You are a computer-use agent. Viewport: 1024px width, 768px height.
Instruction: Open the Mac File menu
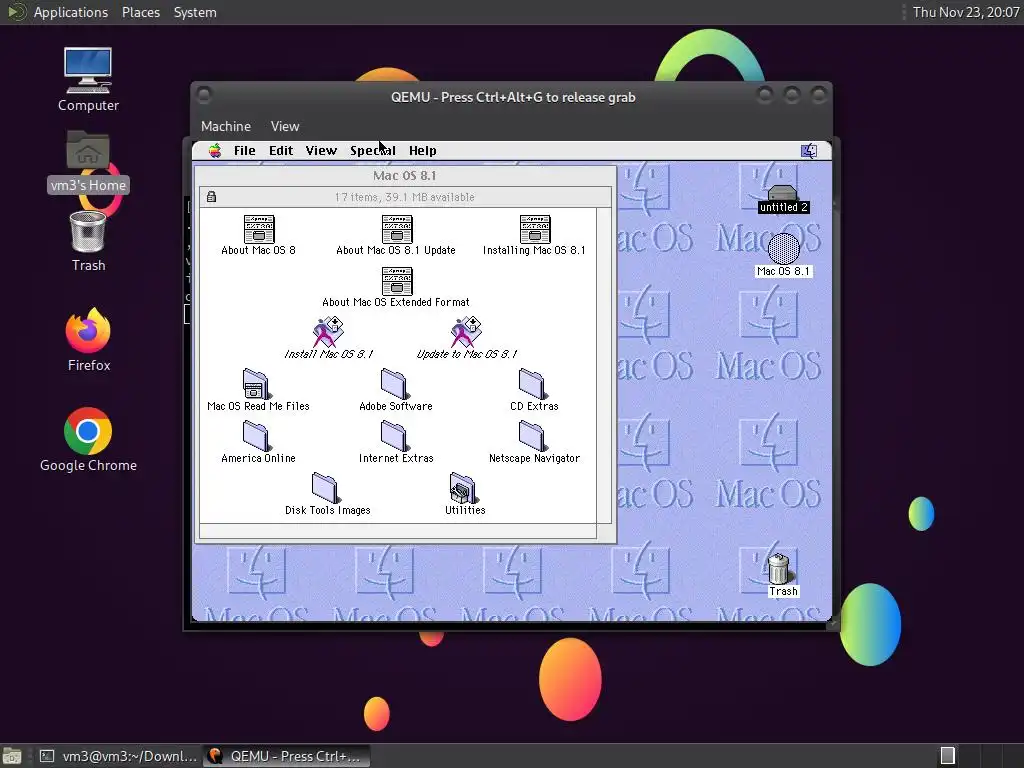(245, 151)
